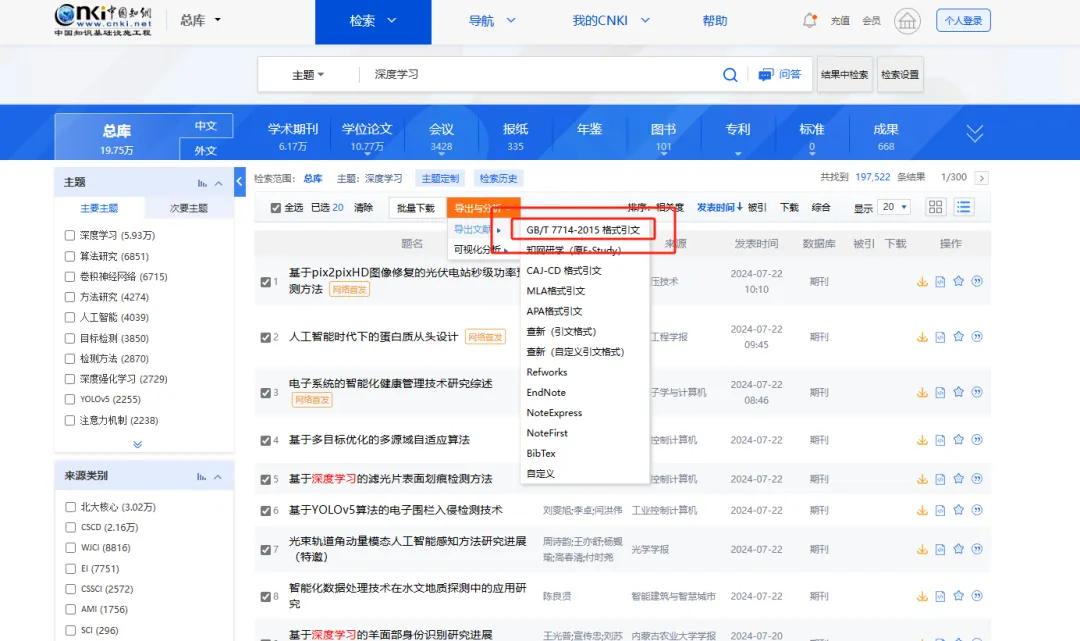The width and height of the screenshot is (1080, 641).
Task: Open the 主题 search field dropdown
Action: pyautogui.click(x=308, y=74)
